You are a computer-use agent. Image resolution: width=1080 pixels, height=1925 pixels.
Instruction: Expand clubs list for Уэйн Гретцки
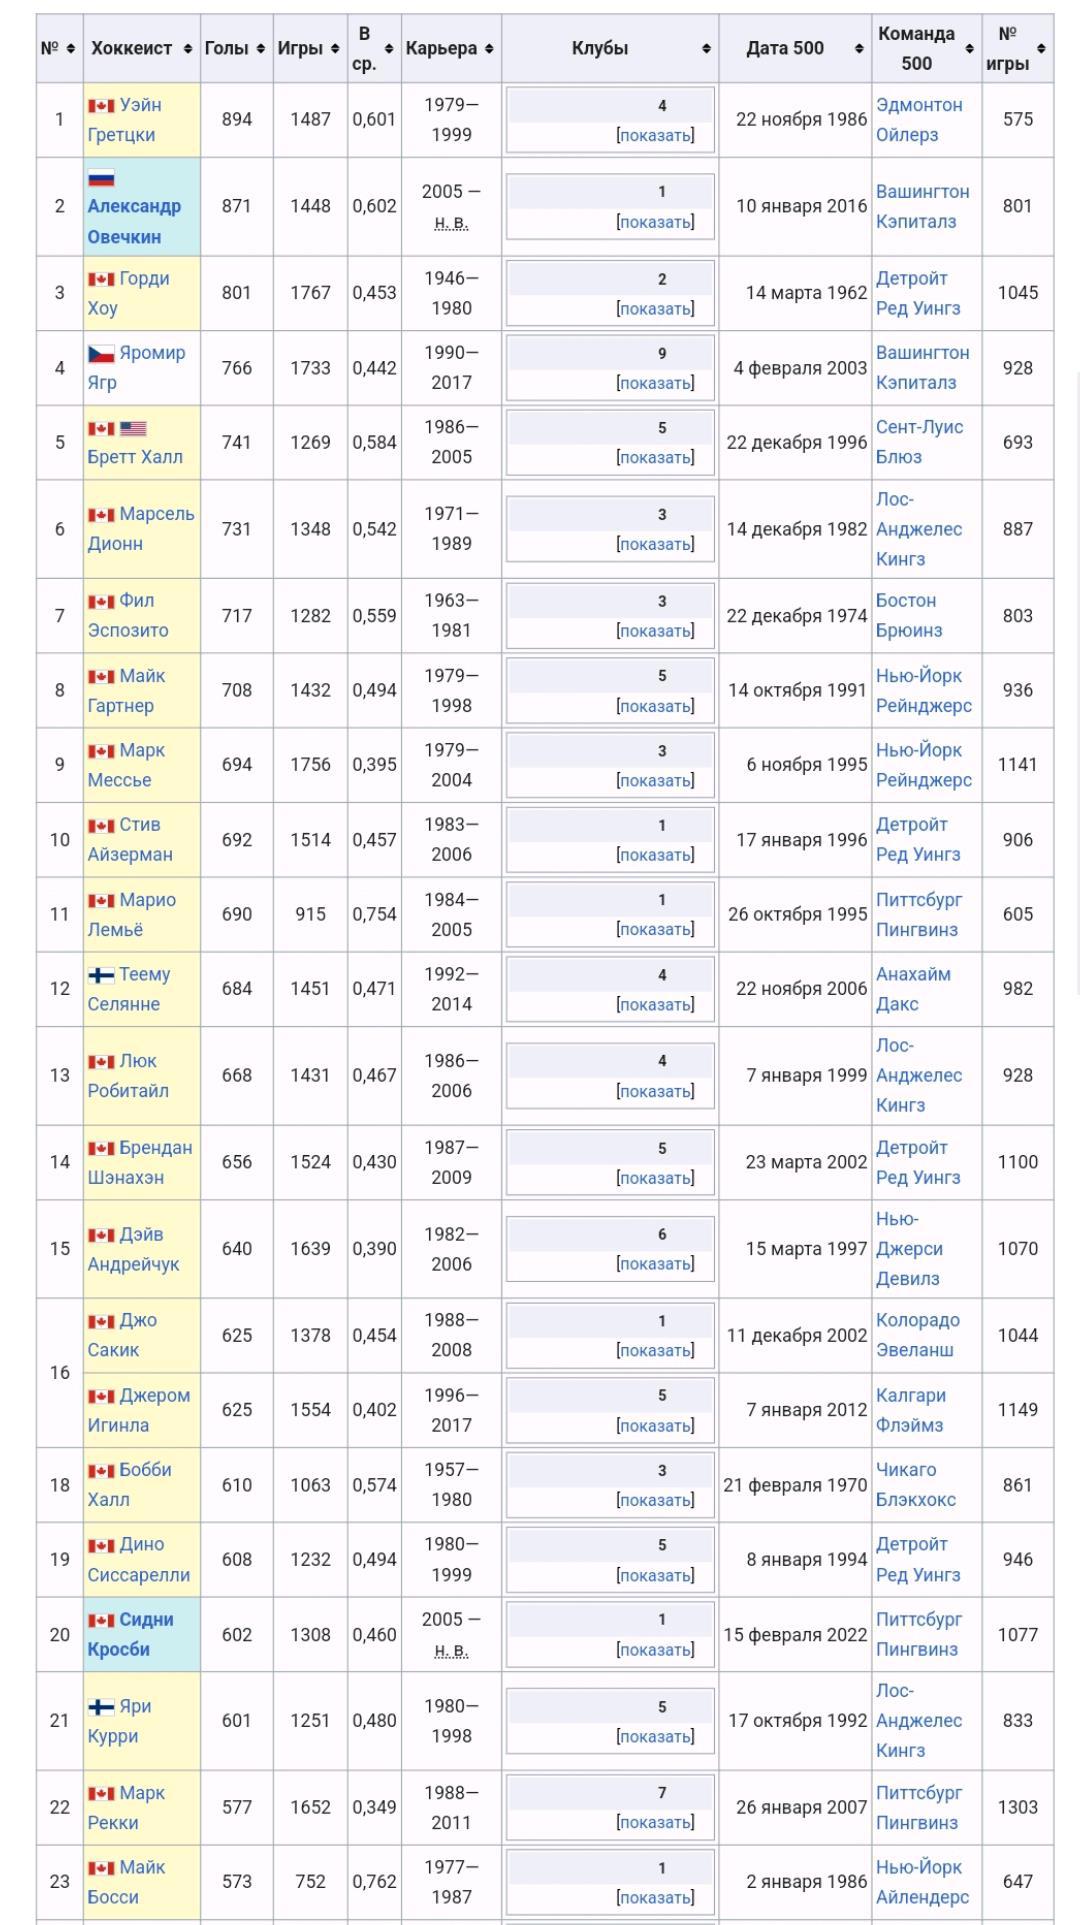pos(655,135)
